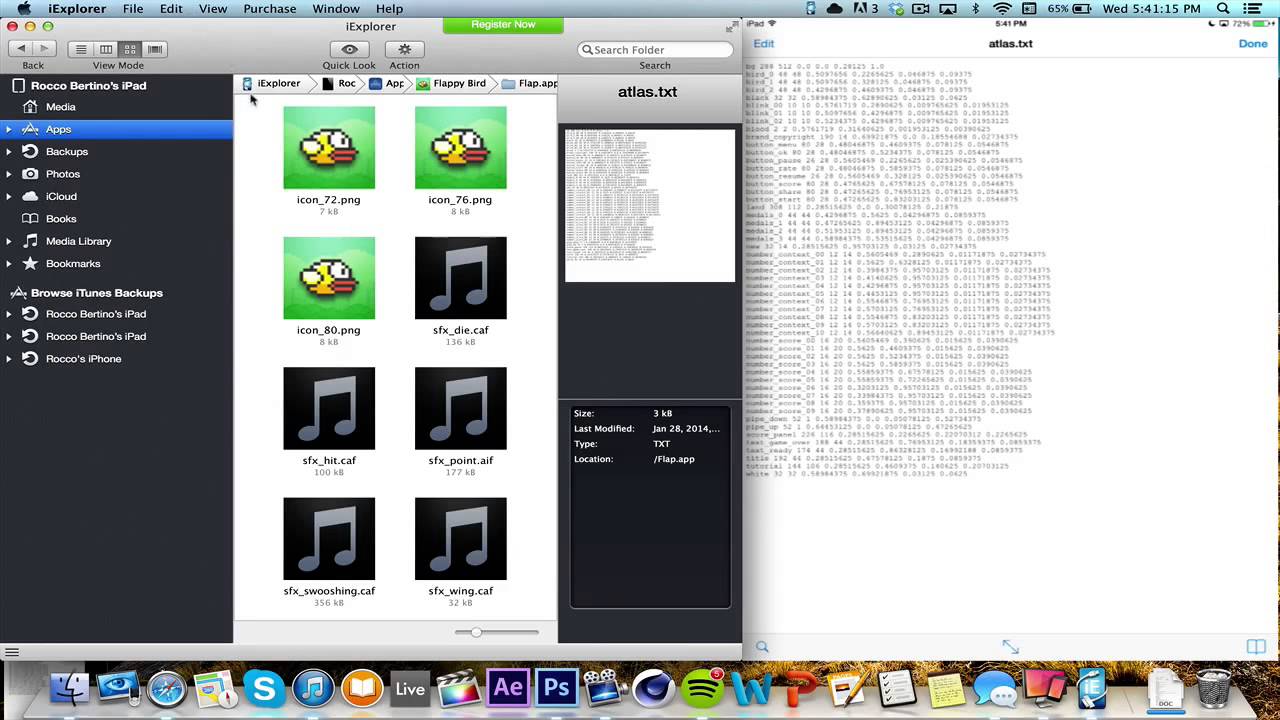Click Edit in the iPad atlas.txt window

tap(764, 44)
